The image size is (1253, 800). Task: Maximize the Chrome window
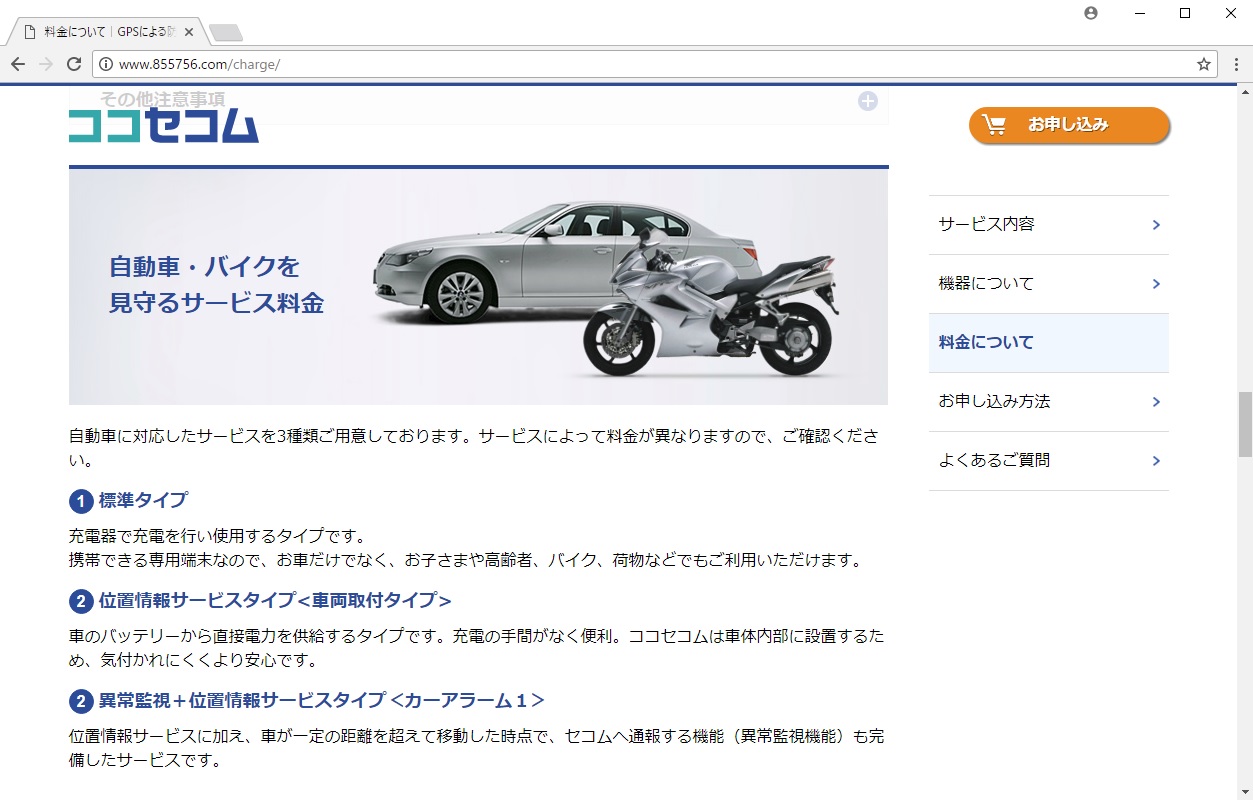point(1185,13)
